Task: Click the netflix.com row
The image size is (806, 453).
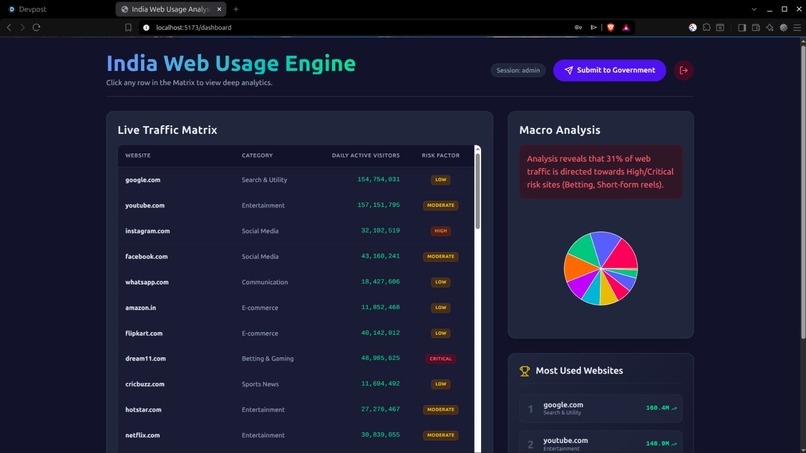Action: (x=296, y=435)
